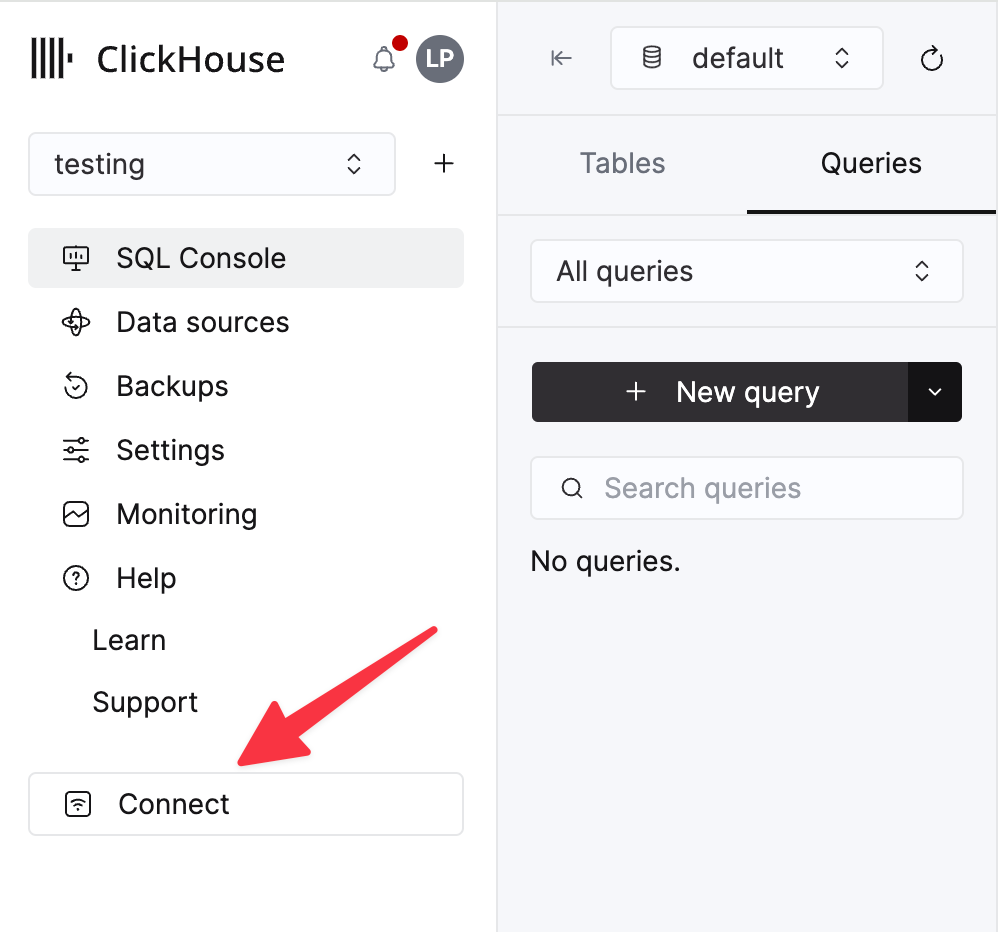The image size is (998, 932).
Task: Click the database icon next to default
Action: 651,58
